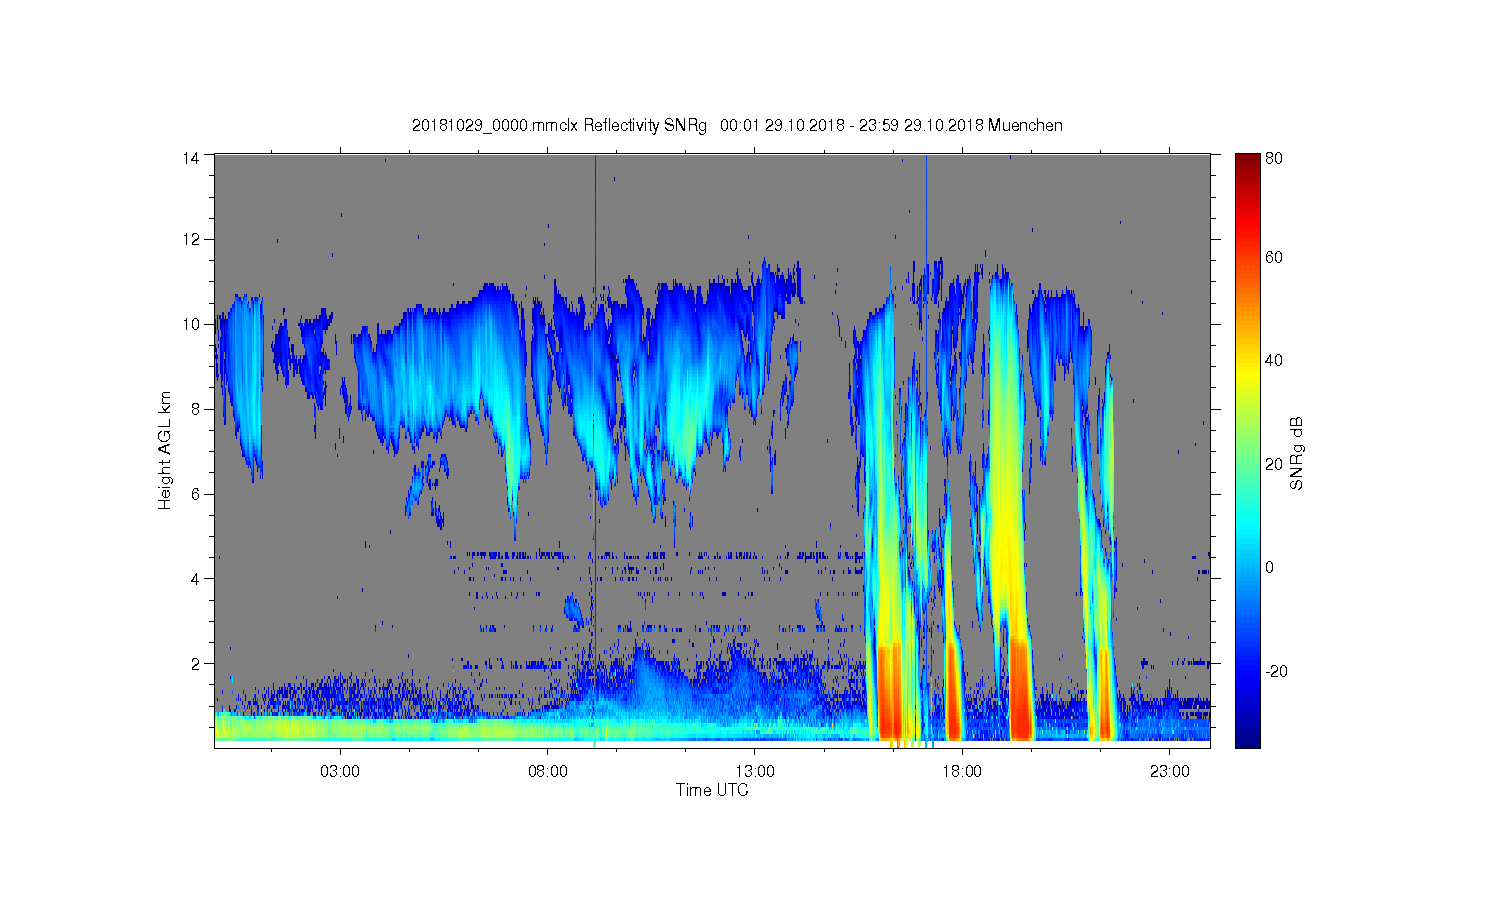Click the height tick label 6

point(195,494)
